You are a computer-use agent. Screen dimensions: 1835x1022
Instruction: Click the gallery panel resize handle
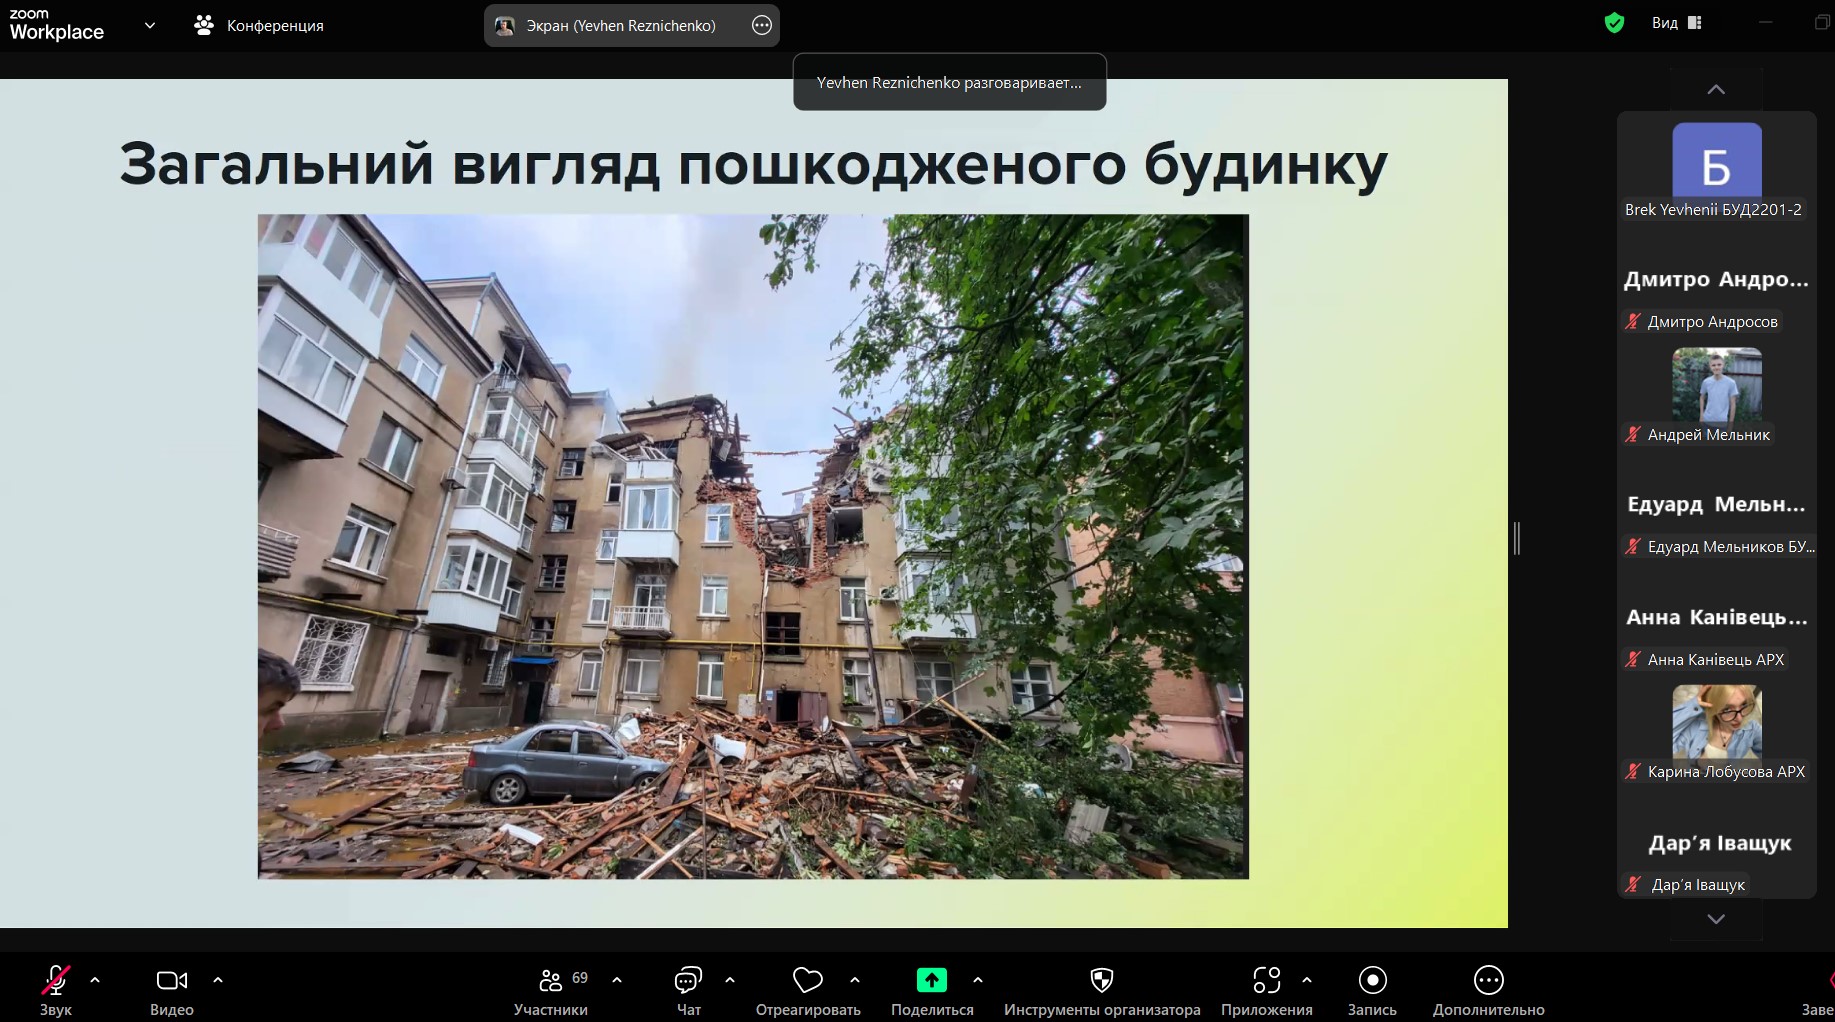point(1517,538)
